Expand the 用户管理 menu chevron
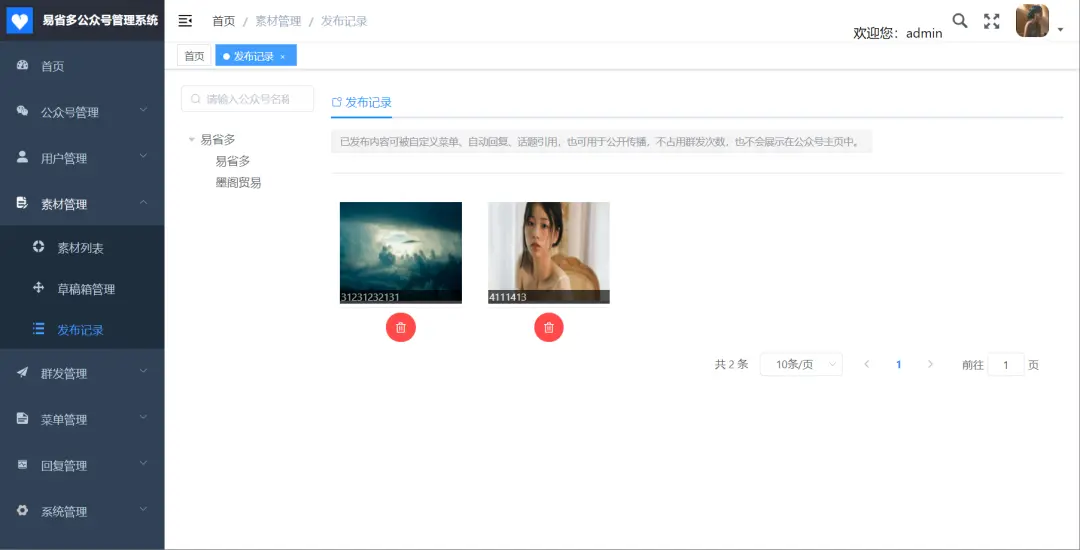Viewport: 1080px width, 550px height. [x=143, y=156]
